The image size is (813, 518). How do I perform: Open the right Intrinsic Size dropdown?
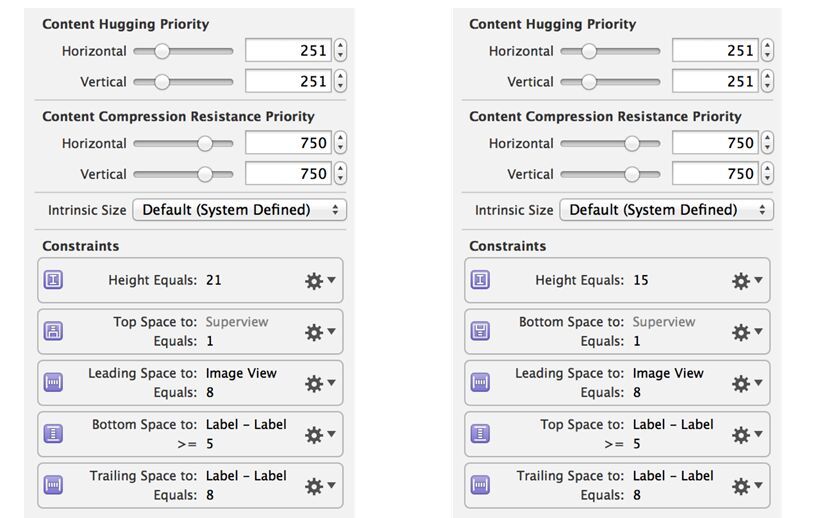[666, 210]
